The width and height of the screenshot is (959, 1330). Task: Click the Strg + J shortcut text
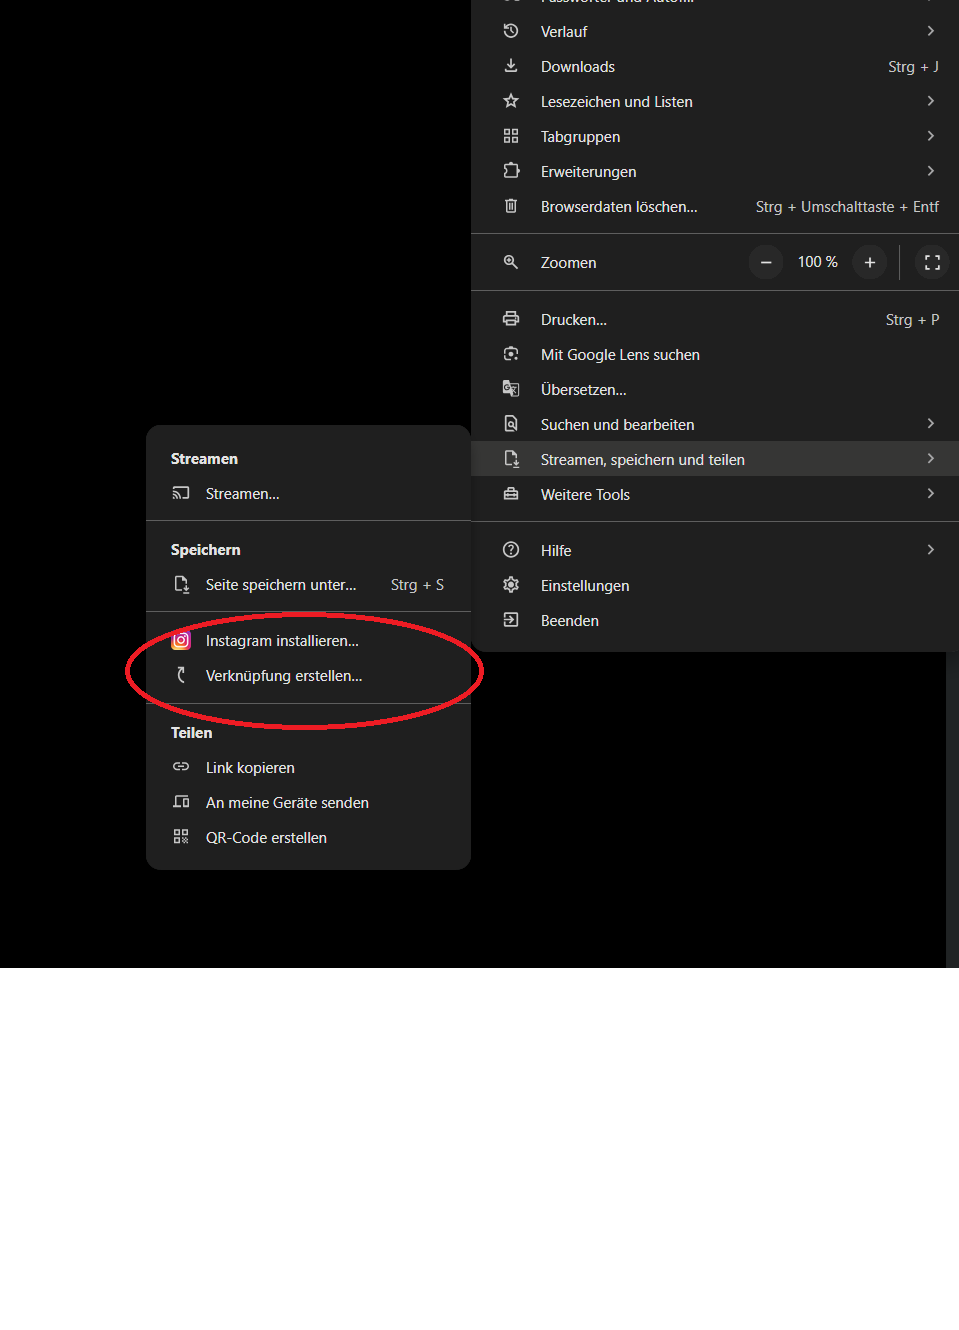pyautogui.click(x=913, y=66)
